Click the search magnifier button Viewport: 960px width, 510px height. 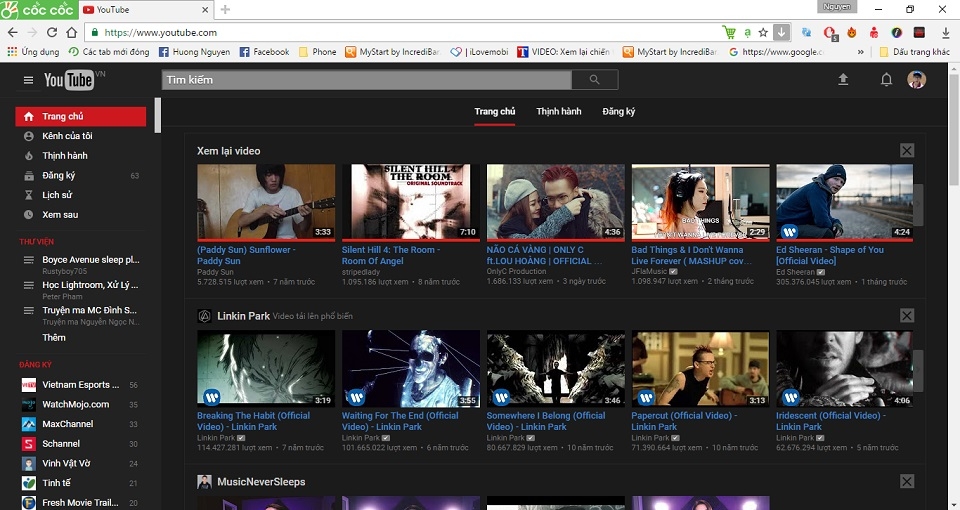594,80
